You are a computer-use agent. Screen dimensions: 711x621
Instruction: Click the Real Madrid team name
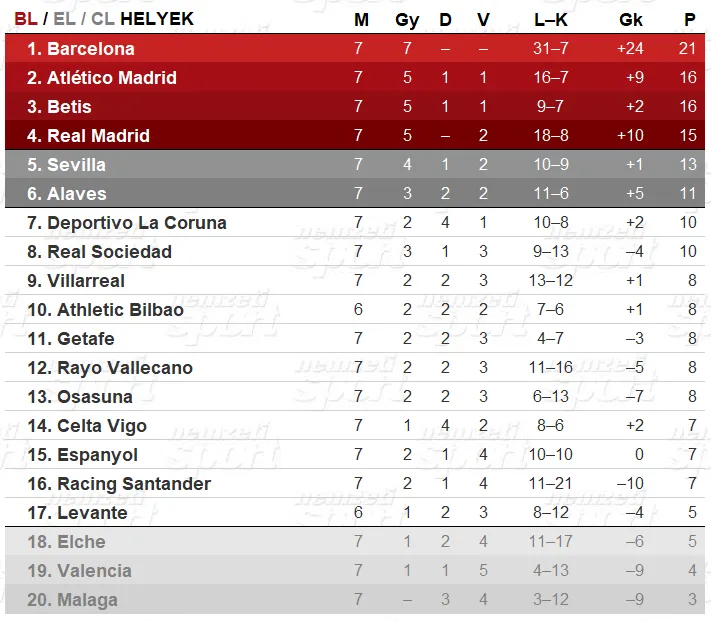point(98,136)
